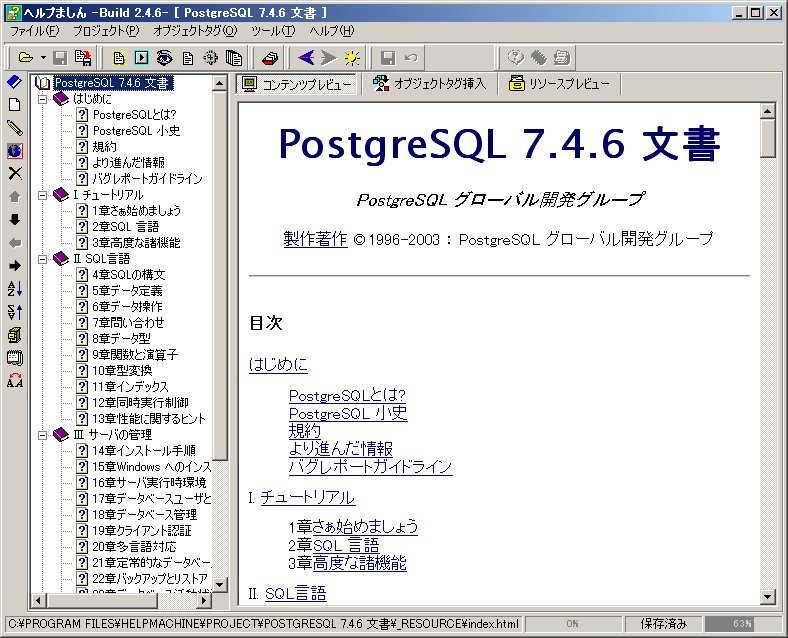Click the X delete icon in sidebar

pos(15,173)
